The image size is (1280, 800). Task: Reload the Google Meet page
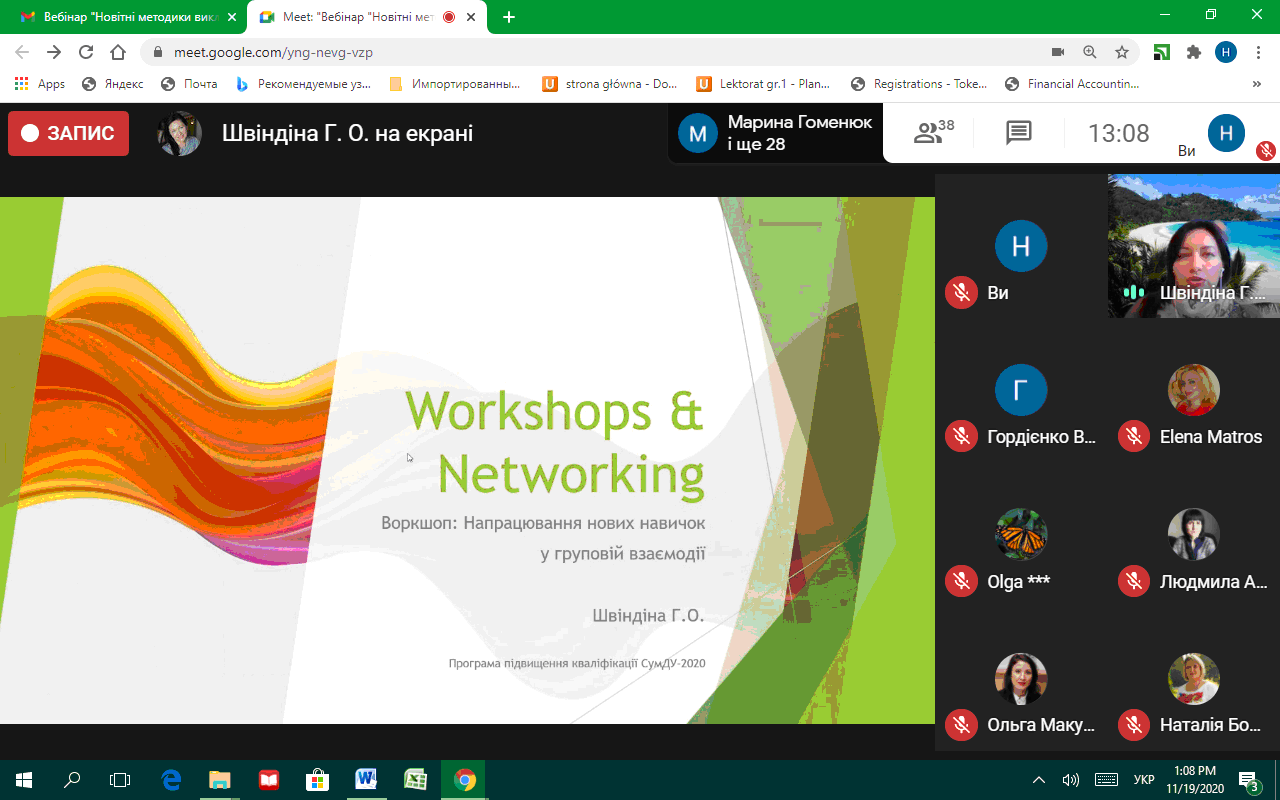point(86,52)
